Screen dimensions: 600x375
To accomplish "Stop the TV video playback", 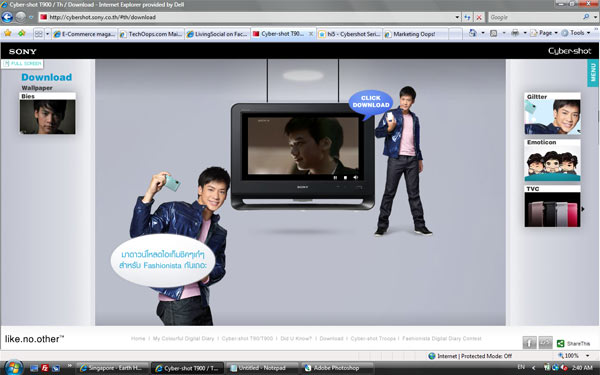I will [x=345, y=178].
